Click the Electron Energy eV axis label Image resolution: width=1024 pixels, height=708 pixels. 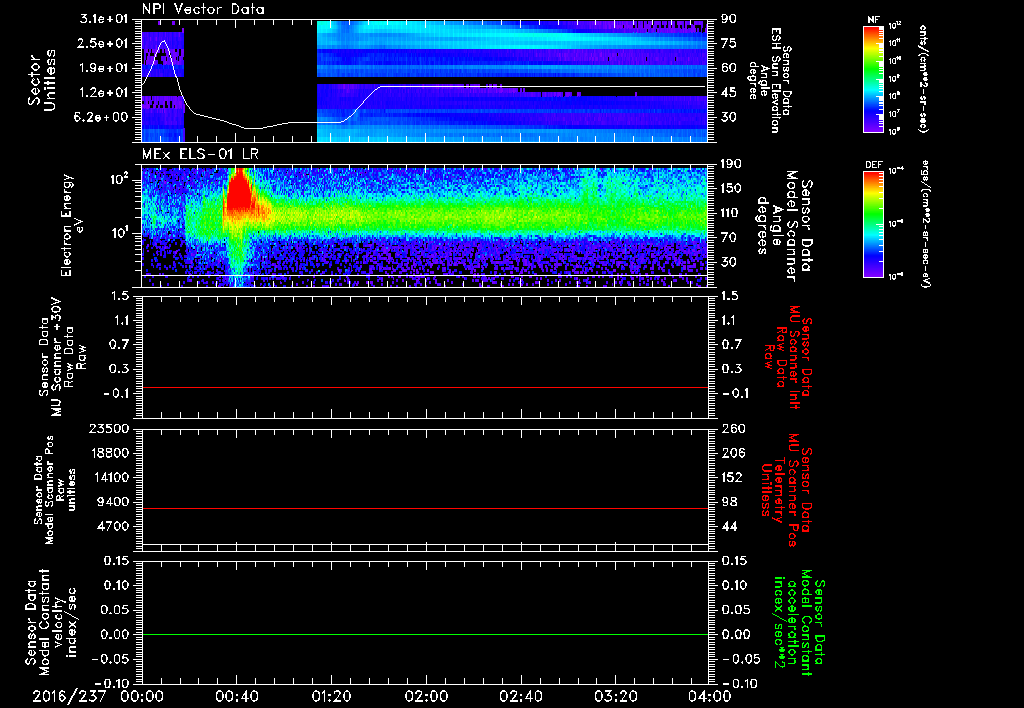coord(73,225)
